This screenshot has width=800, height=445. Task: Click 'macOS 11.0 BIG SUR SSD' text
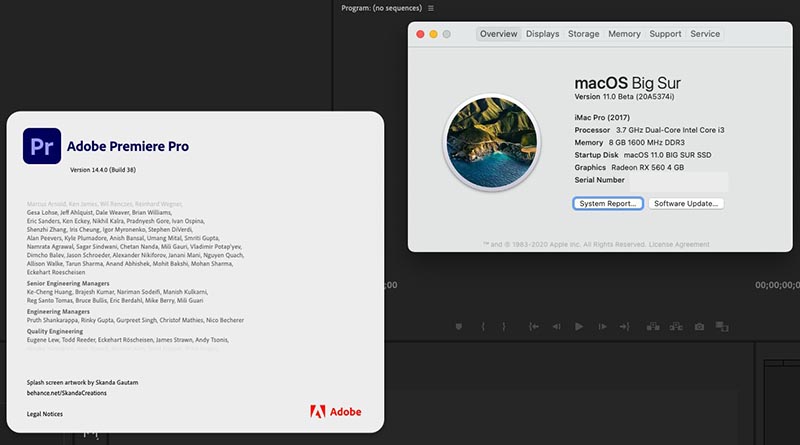tap(667, 155)
